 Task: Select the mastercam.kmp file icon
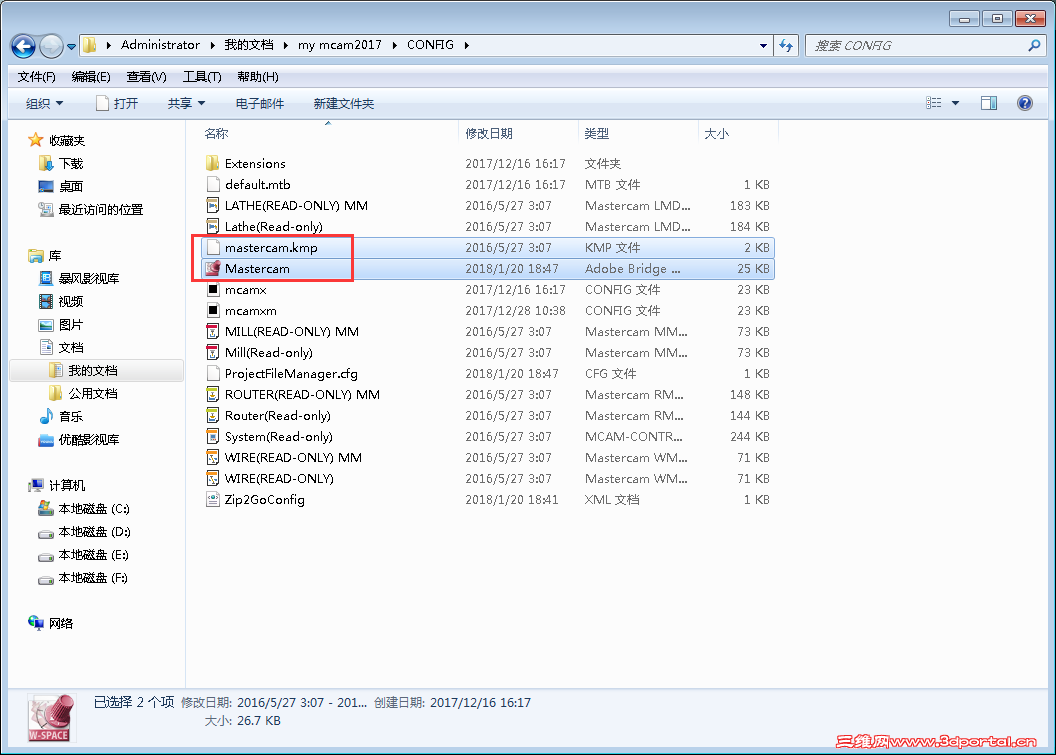tap(213, 247)
